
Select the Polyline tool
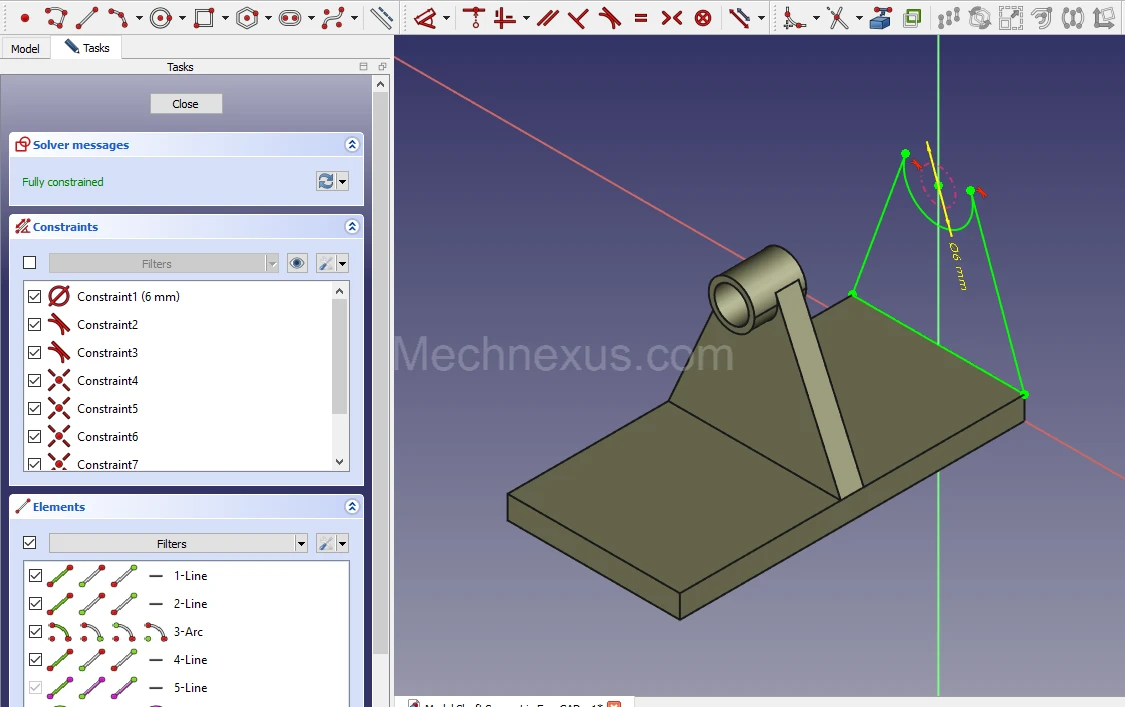point(56,18)
